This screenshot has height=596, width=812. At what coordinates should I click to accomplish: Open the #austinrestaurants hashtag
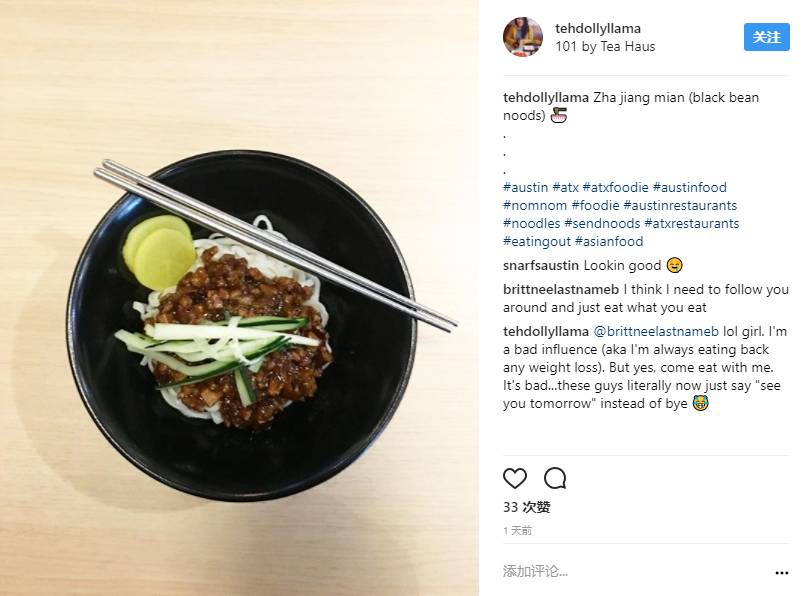pos(680,206)
